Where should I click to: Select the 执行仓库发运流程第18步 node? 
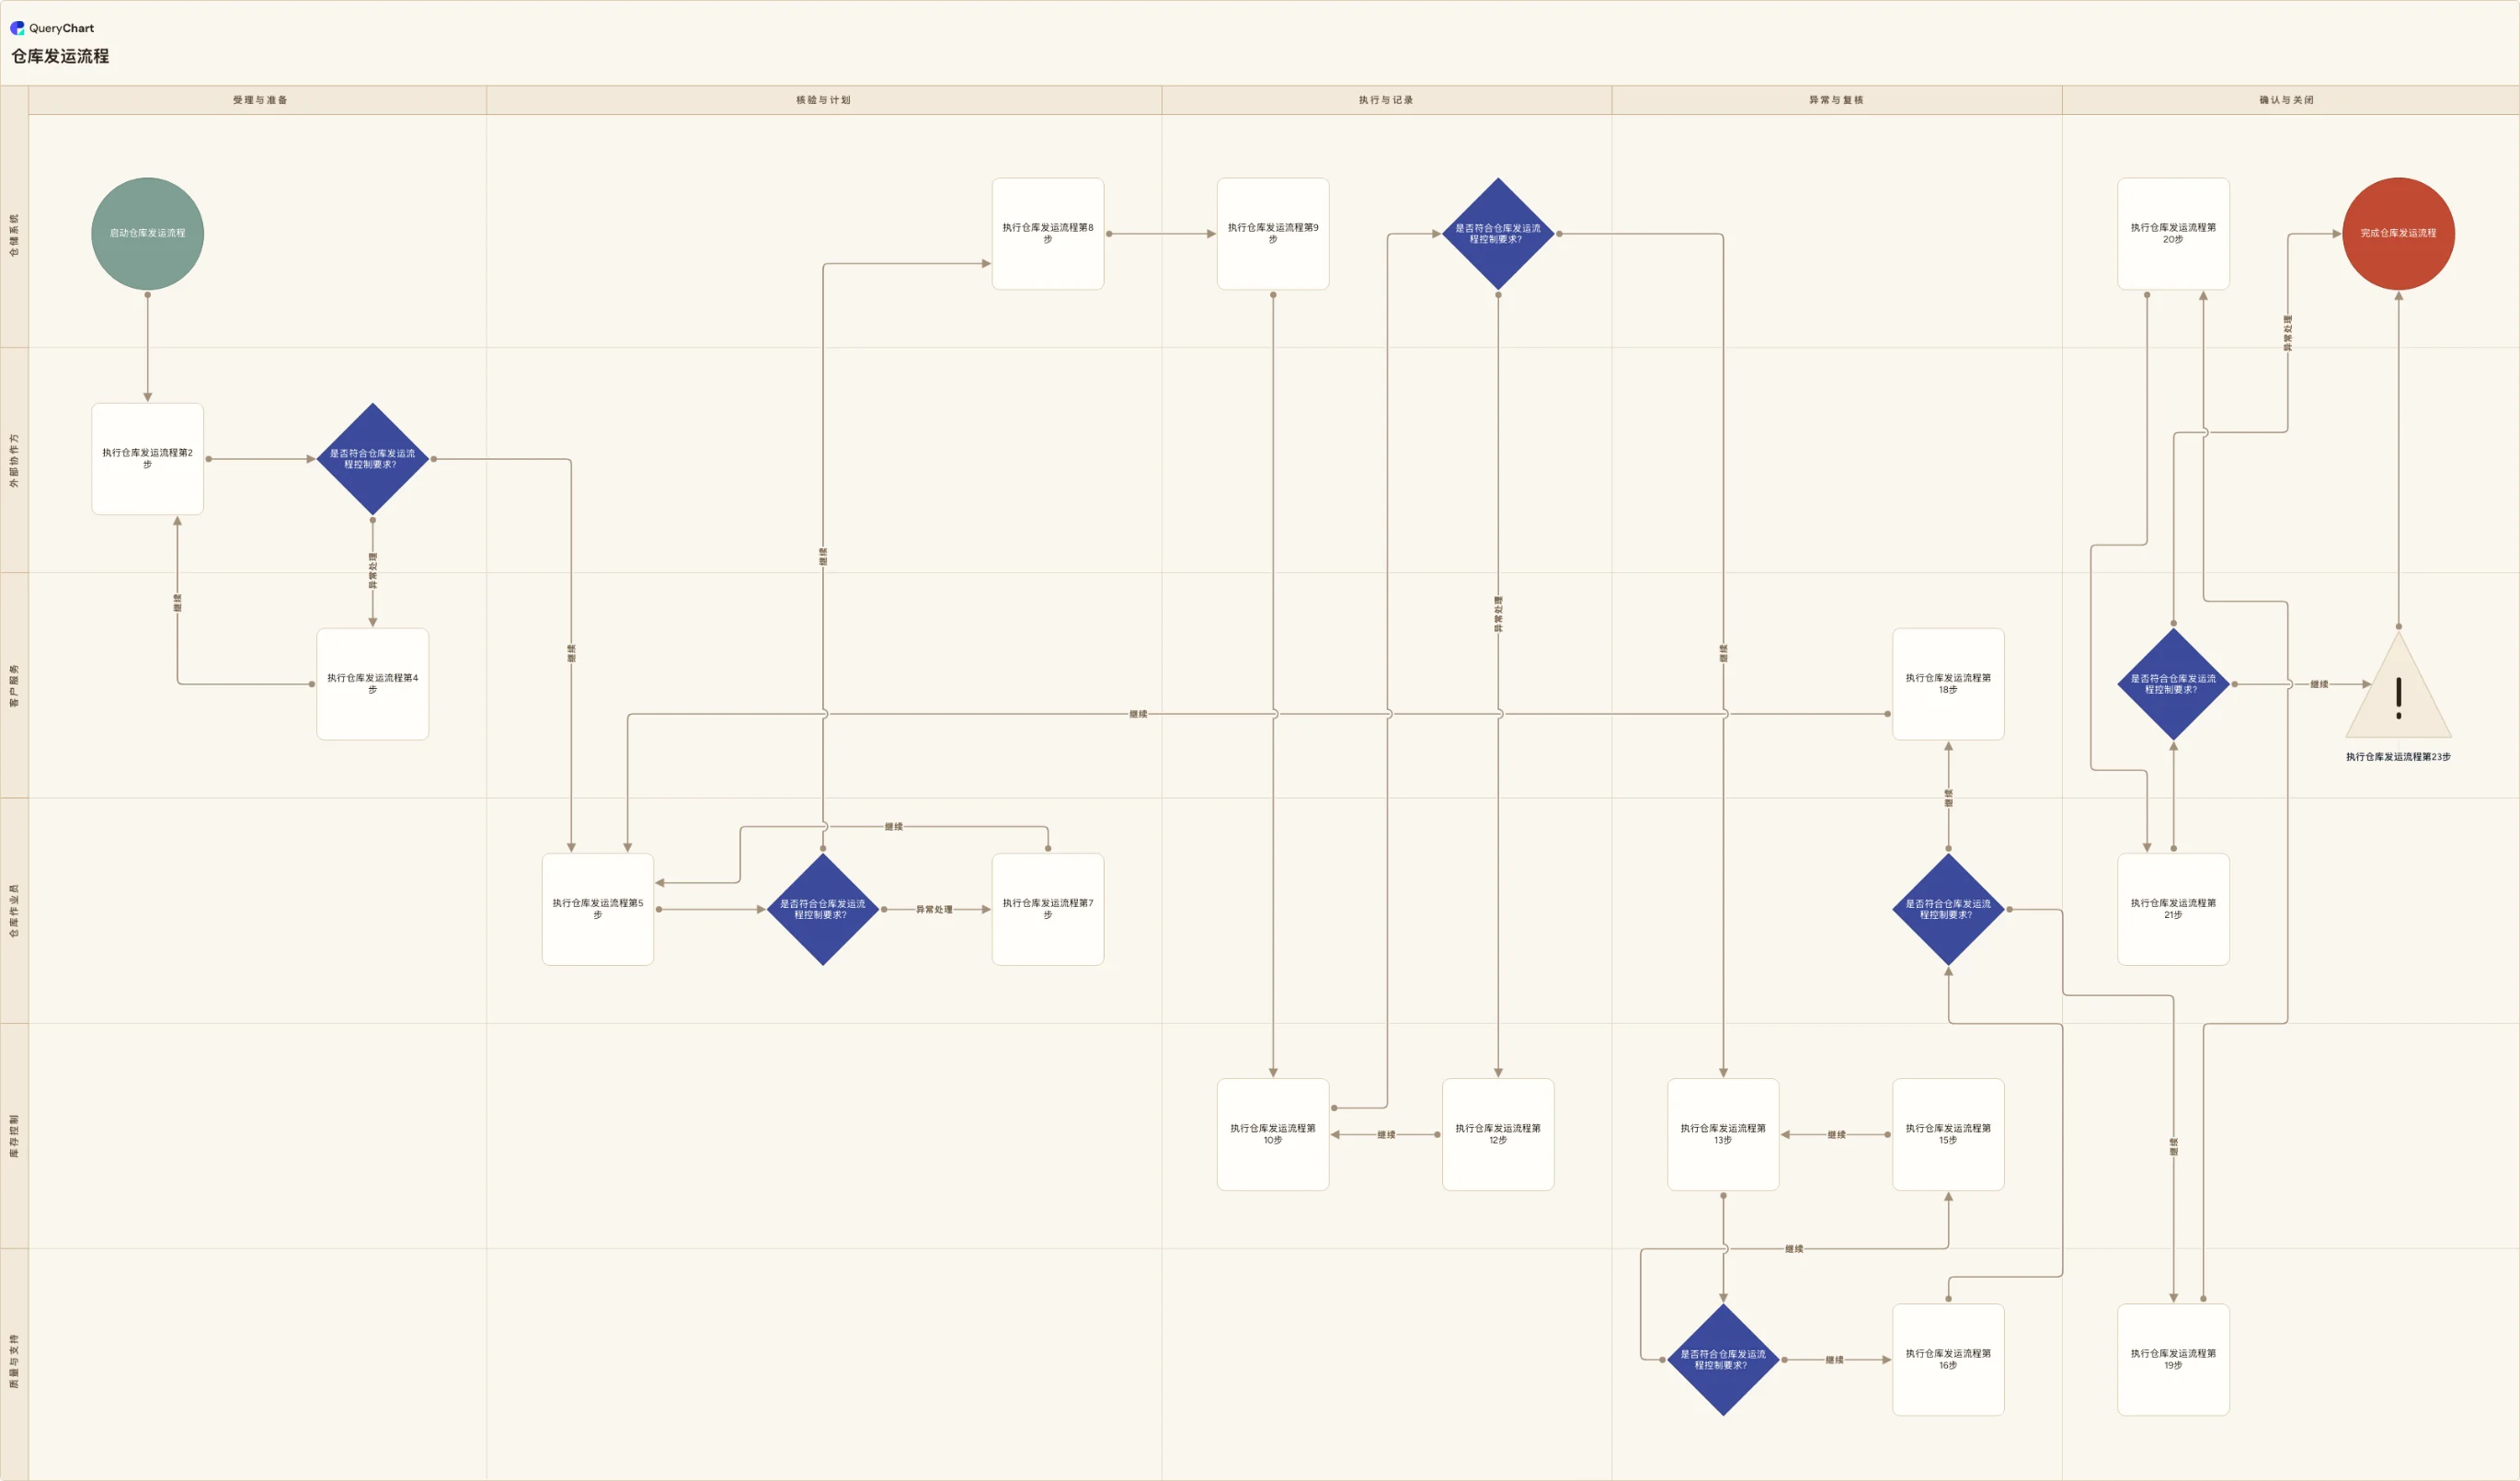tap(1947, 684)
